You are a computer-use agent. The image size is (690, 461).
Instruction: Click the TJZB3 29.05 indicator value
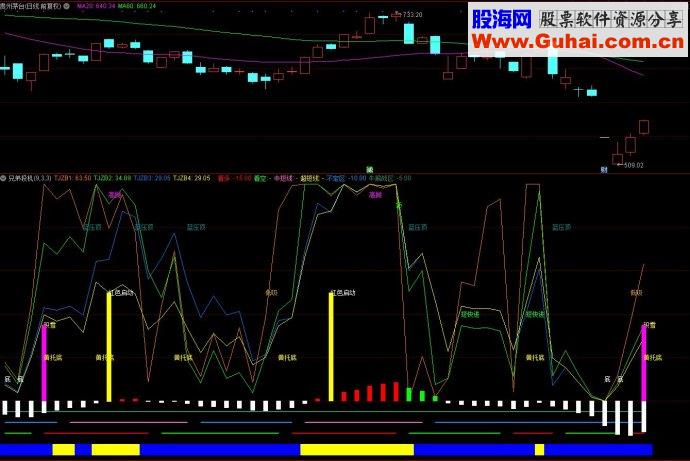click(152, 178)
